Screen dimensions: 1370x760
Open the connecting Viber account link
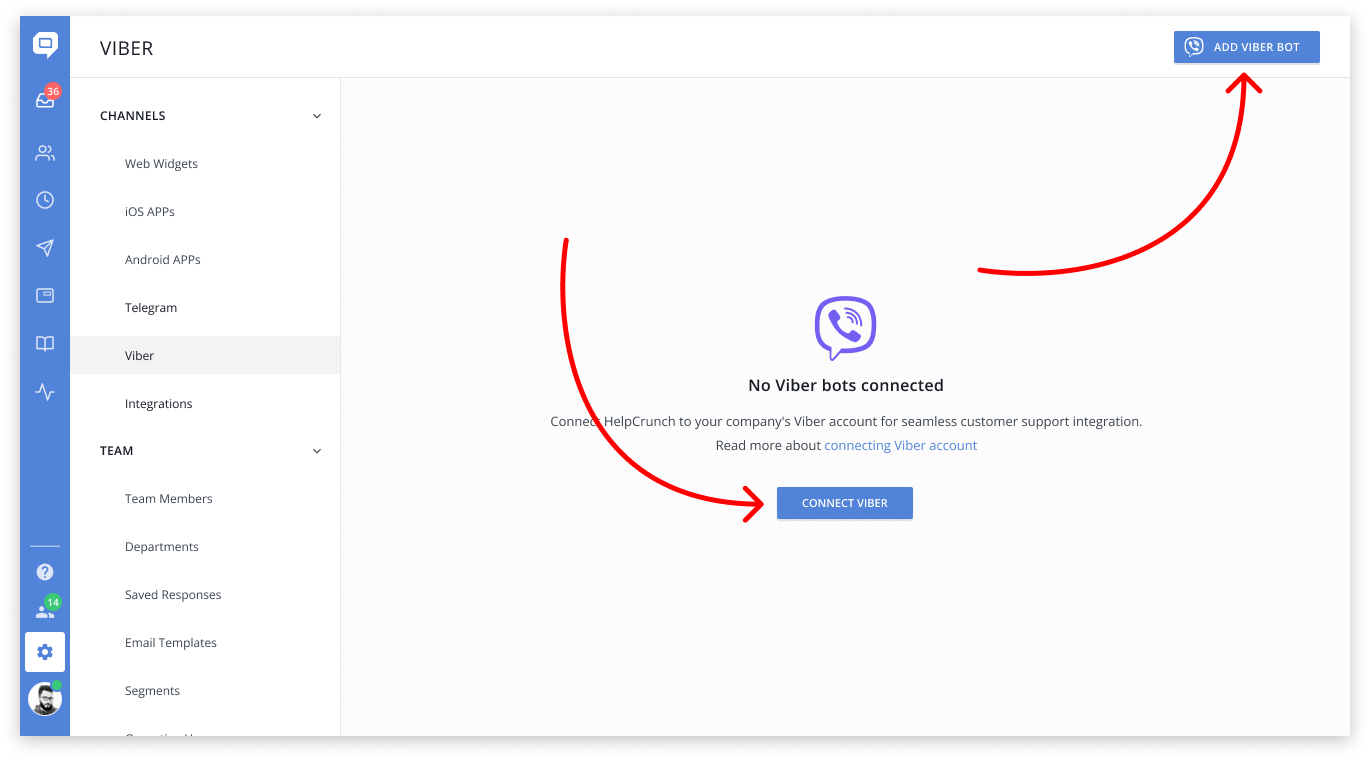901,446
